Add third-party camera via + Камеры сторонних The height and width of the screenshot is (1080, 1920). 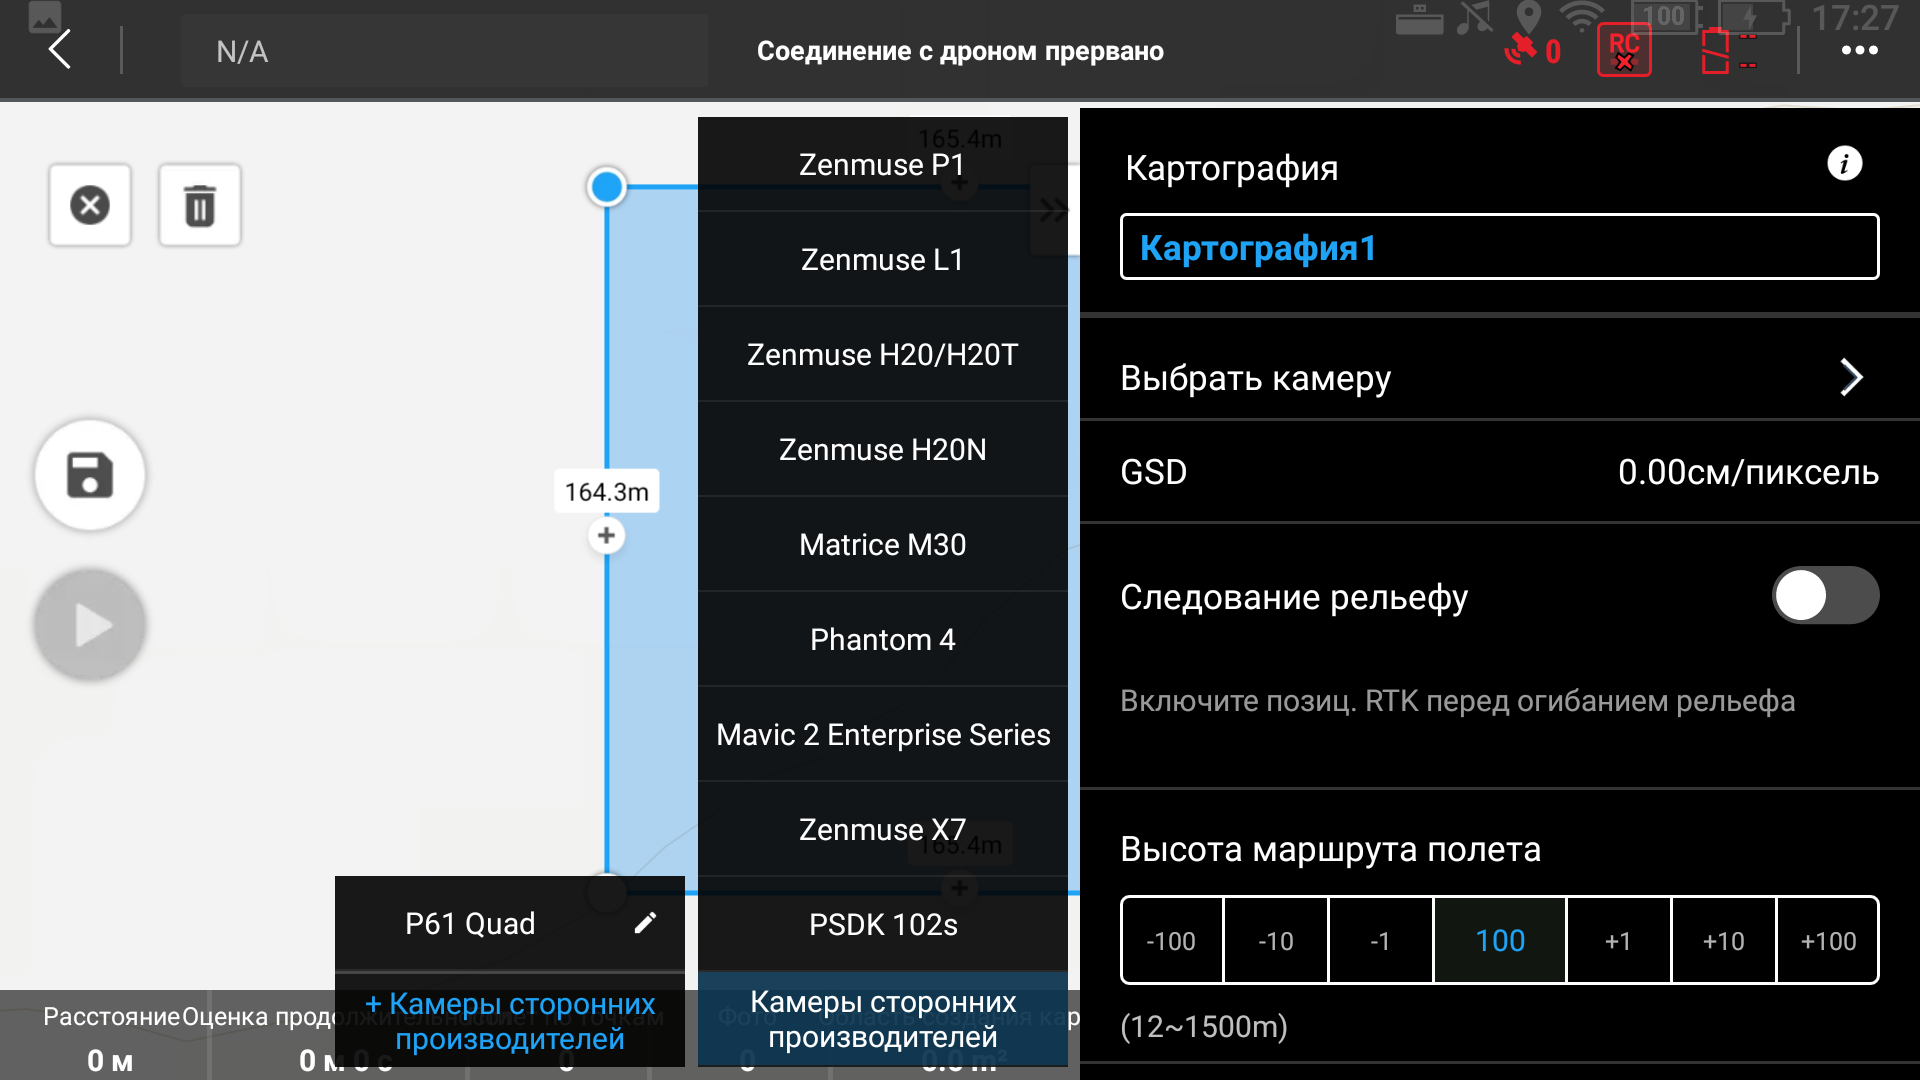(510, 1021)
